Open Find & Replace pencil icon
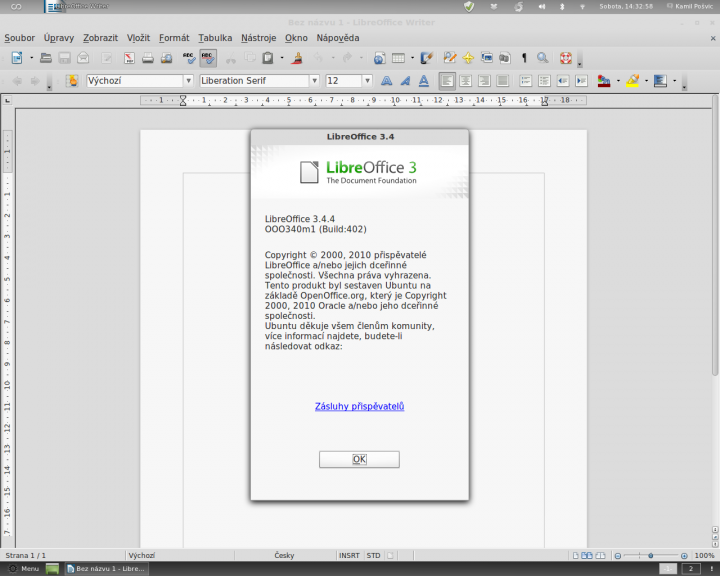The height and width of the screenshot is (576, 720). point(450,58)
